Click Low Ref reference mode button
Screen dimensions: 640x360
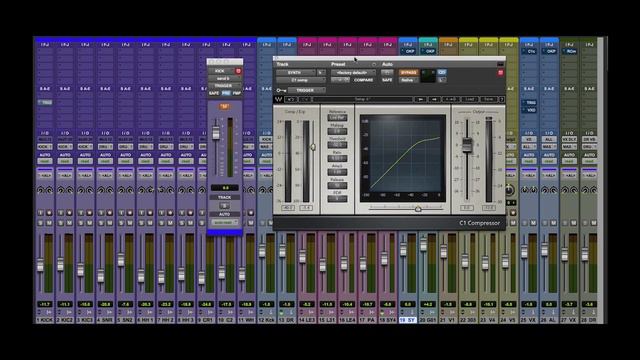[x=337, y=118]
